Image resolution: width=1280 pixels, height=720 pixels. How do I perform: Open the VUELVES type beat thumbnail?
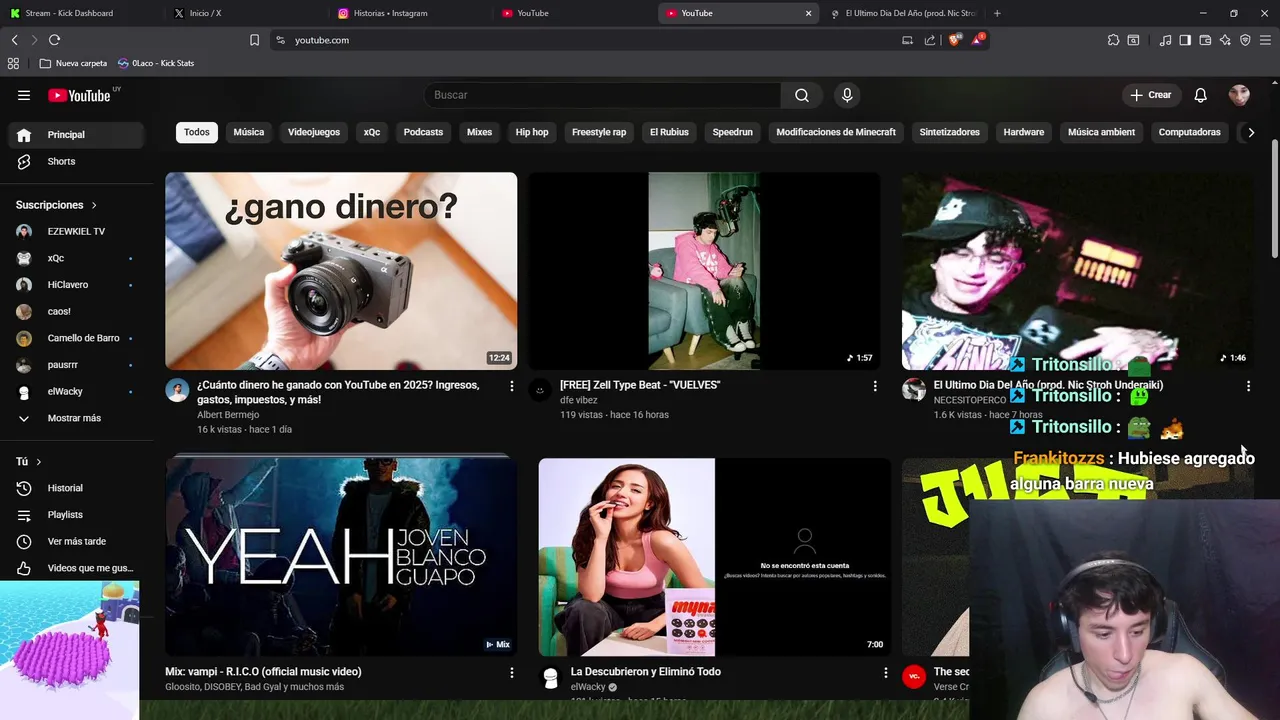point(704,271)
